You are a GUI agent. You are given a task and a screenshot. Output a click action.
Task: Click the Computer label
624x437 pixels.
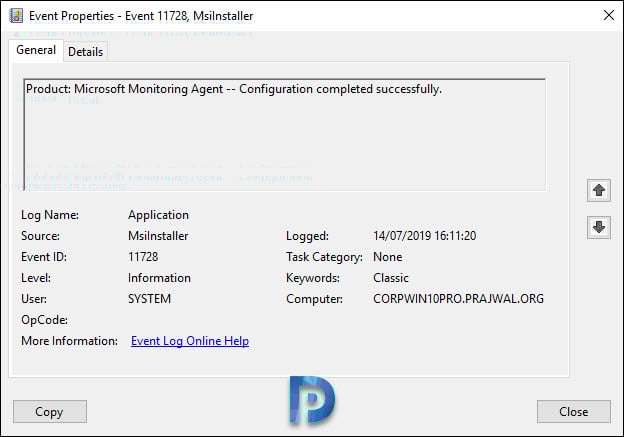[314, 299]
